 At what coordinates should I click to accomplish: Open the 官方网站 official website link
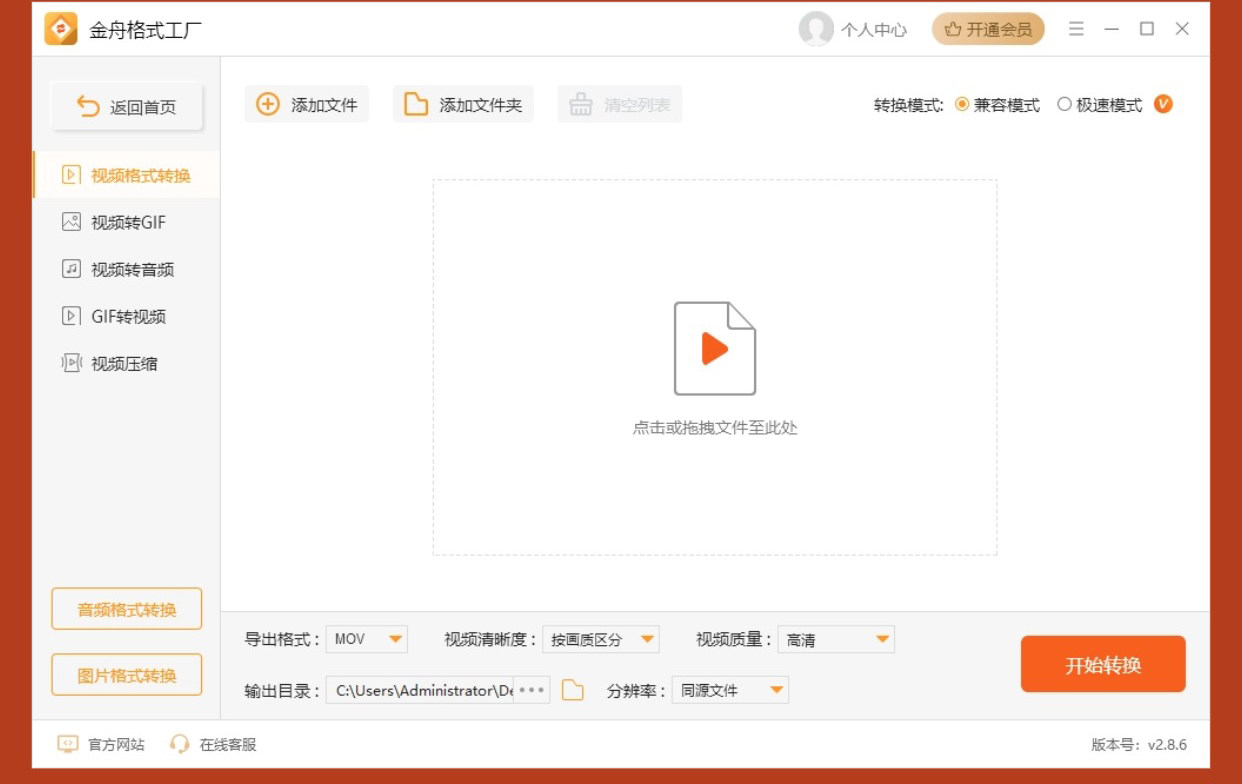pyautogui.click(x=116, y=744)
